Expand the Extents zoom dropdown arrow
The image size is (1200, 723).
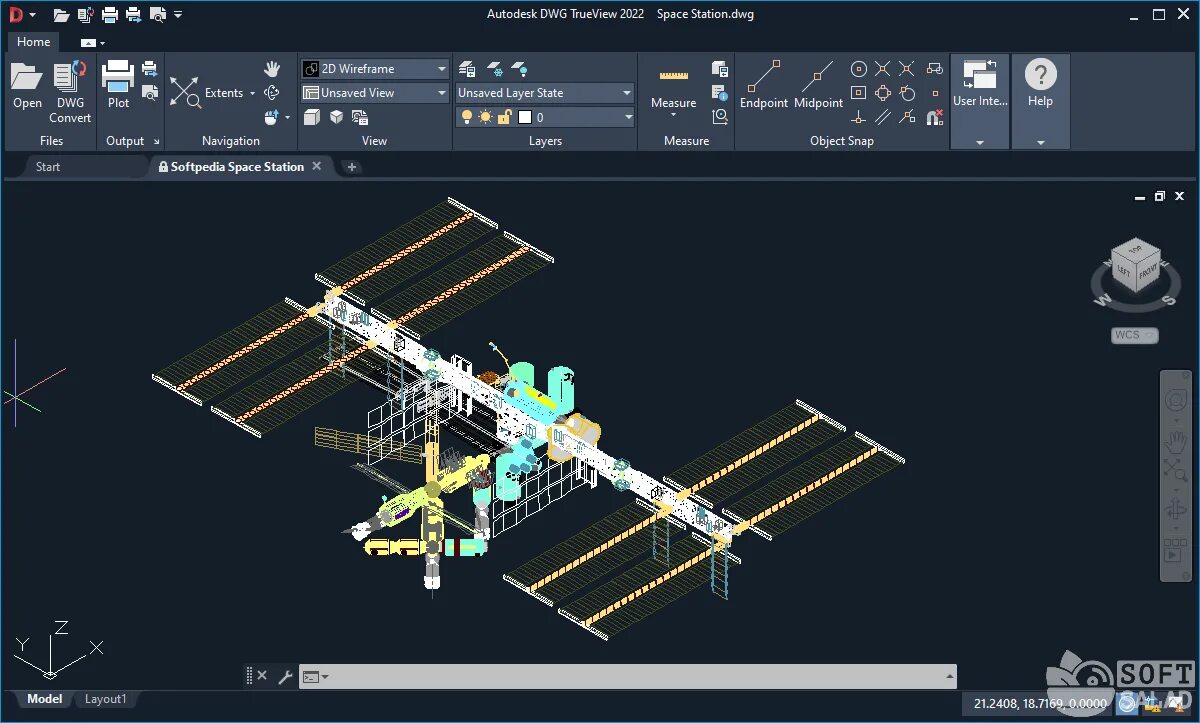(252, 93)
